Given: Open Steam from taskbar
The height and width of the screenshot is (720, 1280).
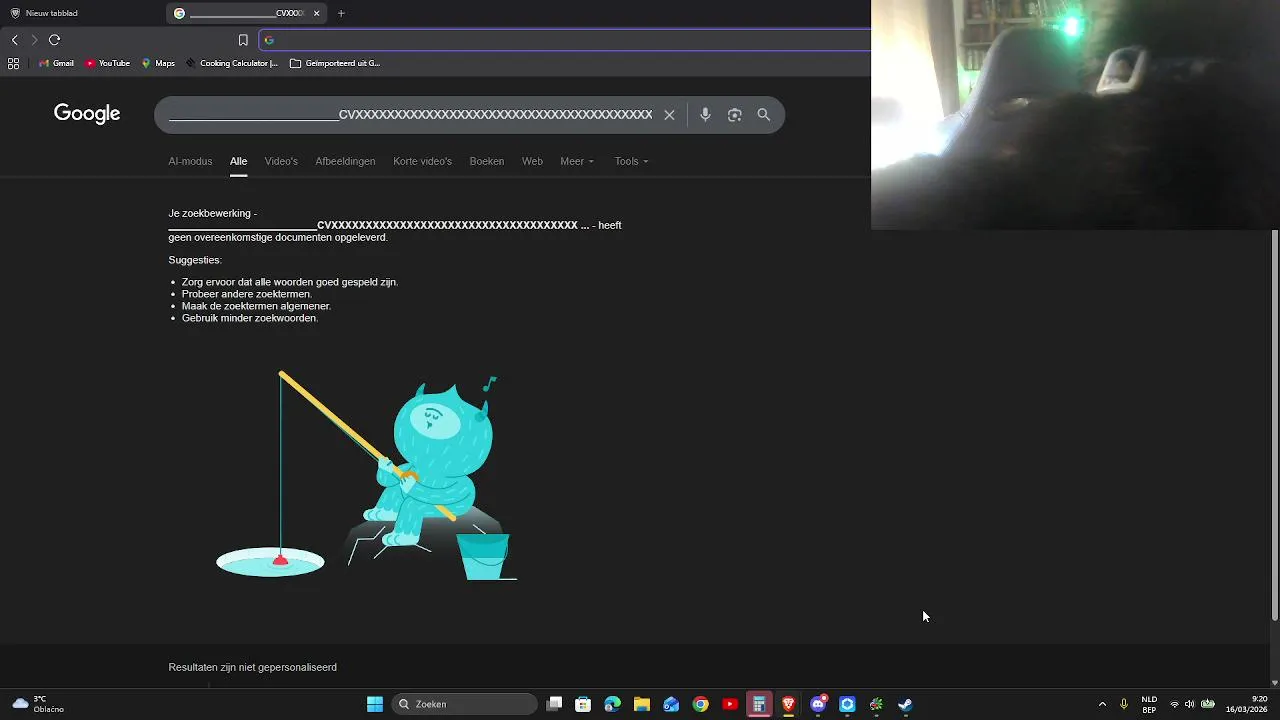Looking at the screenshot, I should point(905,704).
